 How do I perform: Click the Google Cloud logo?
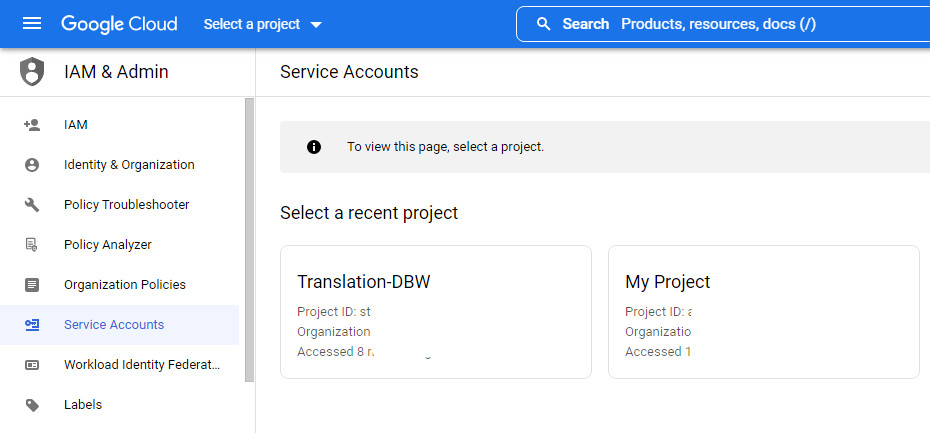coord(119,24)
